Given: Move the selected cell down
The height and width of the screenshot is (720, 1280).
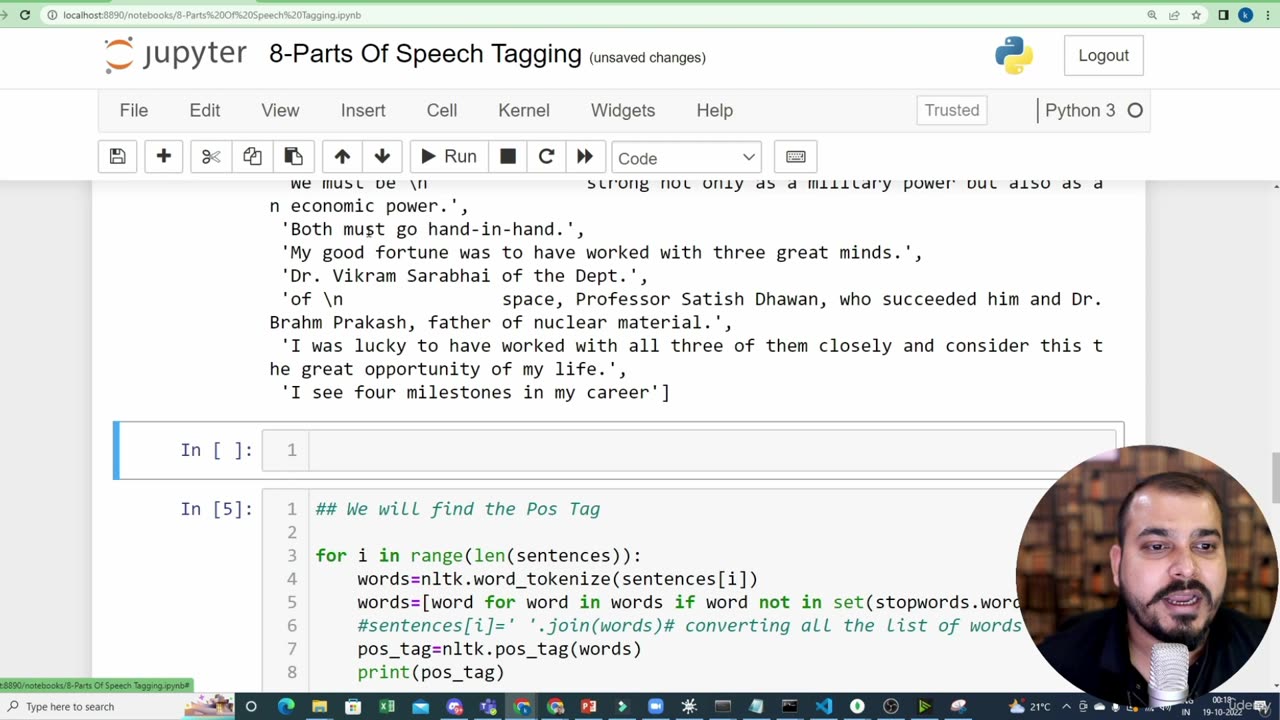Looking at the screenshot, I should click(x=382, y=157).
